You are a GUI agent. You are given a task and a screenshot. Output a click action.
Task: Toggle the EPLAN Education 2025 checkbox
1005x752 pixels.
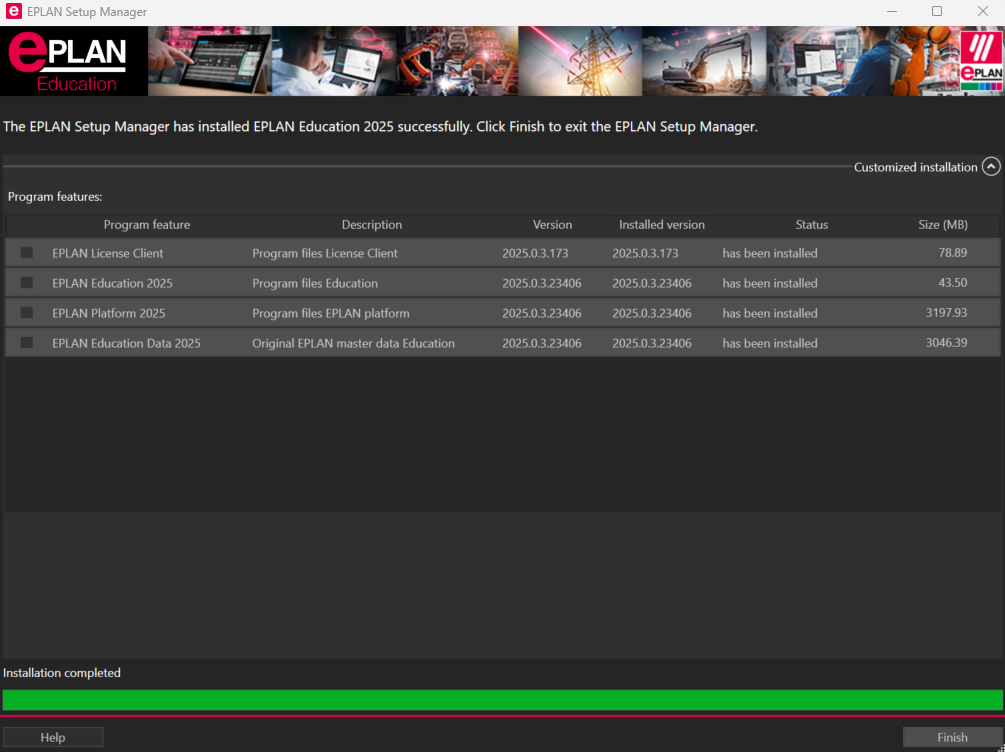tap(27, 283)
